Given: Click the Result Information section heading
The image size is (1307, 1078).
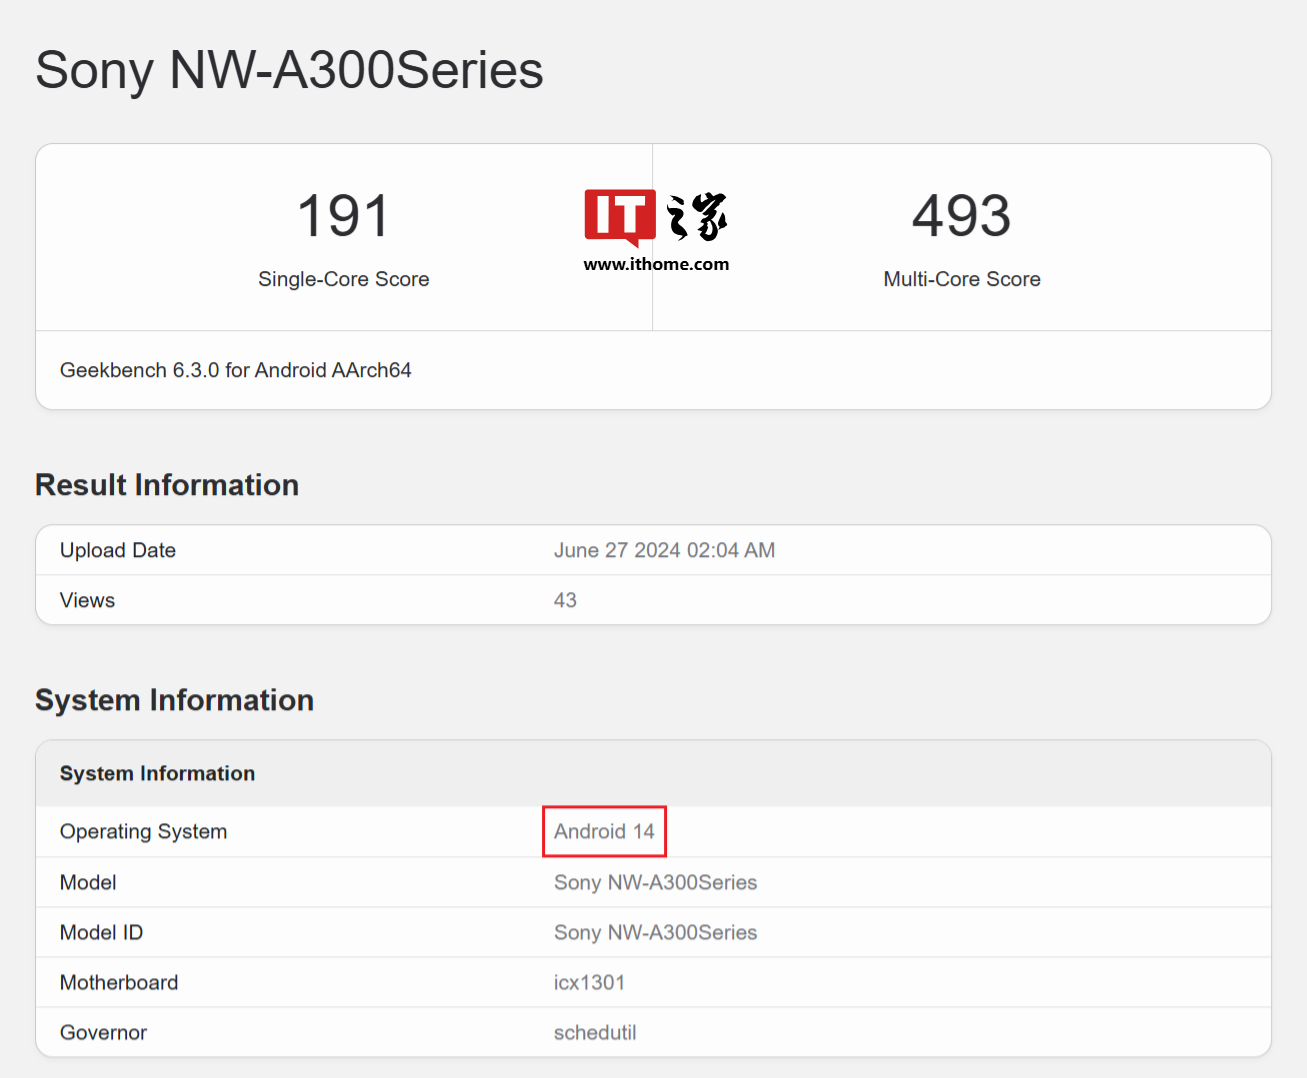Looking at the screenshot, I should pyautogui.click(x=167, y=485).
